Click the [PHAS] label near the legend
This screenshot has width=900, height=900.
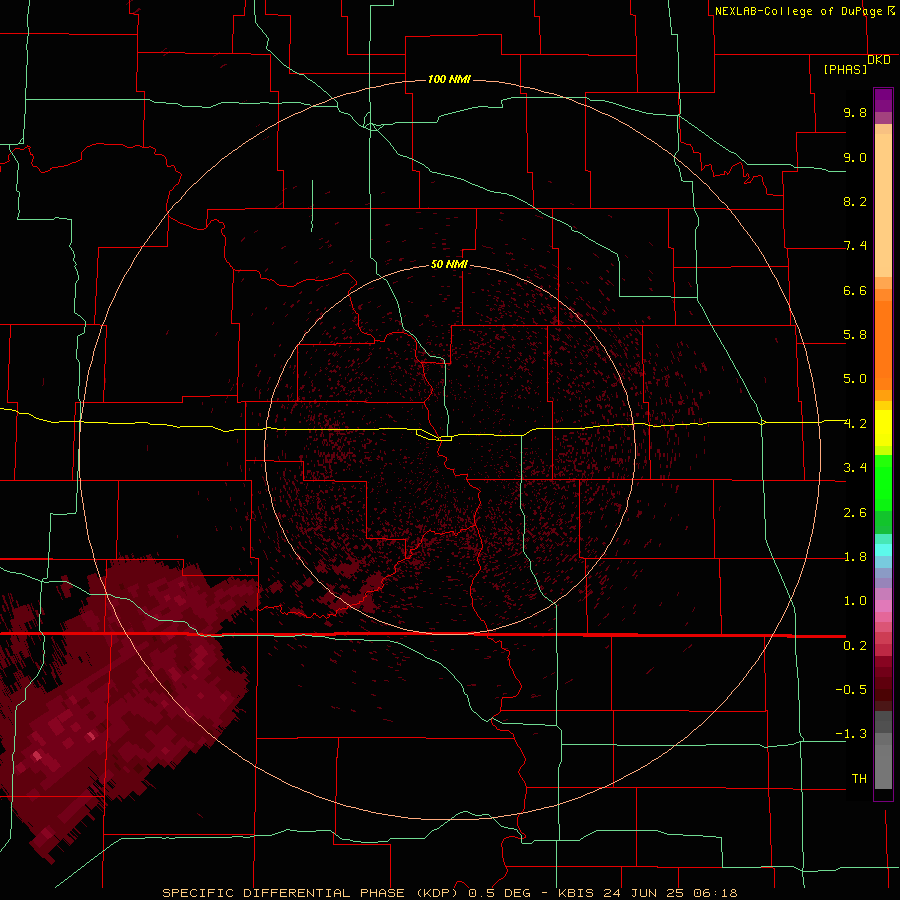[845, 70]
